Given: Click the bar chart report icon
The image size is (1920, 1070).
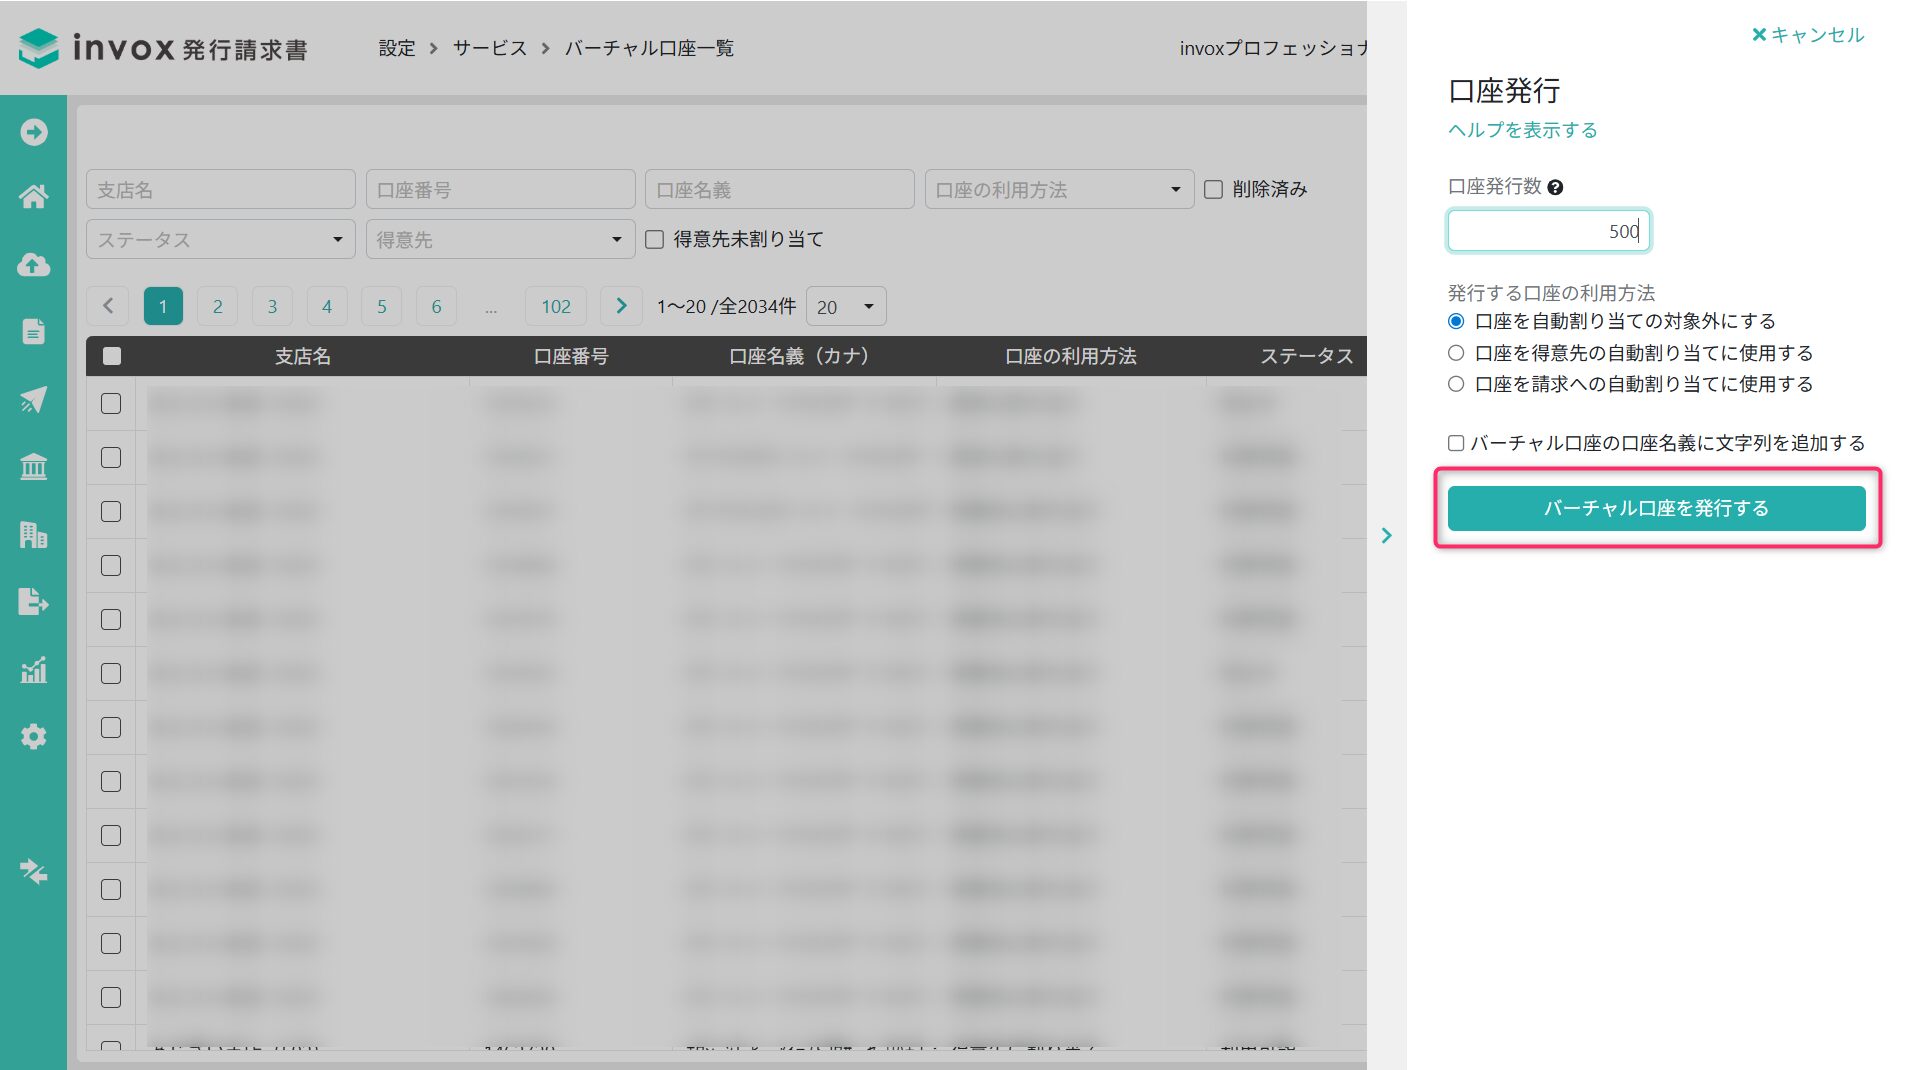Looking at the screenshot, I should [x=33, y=670].
